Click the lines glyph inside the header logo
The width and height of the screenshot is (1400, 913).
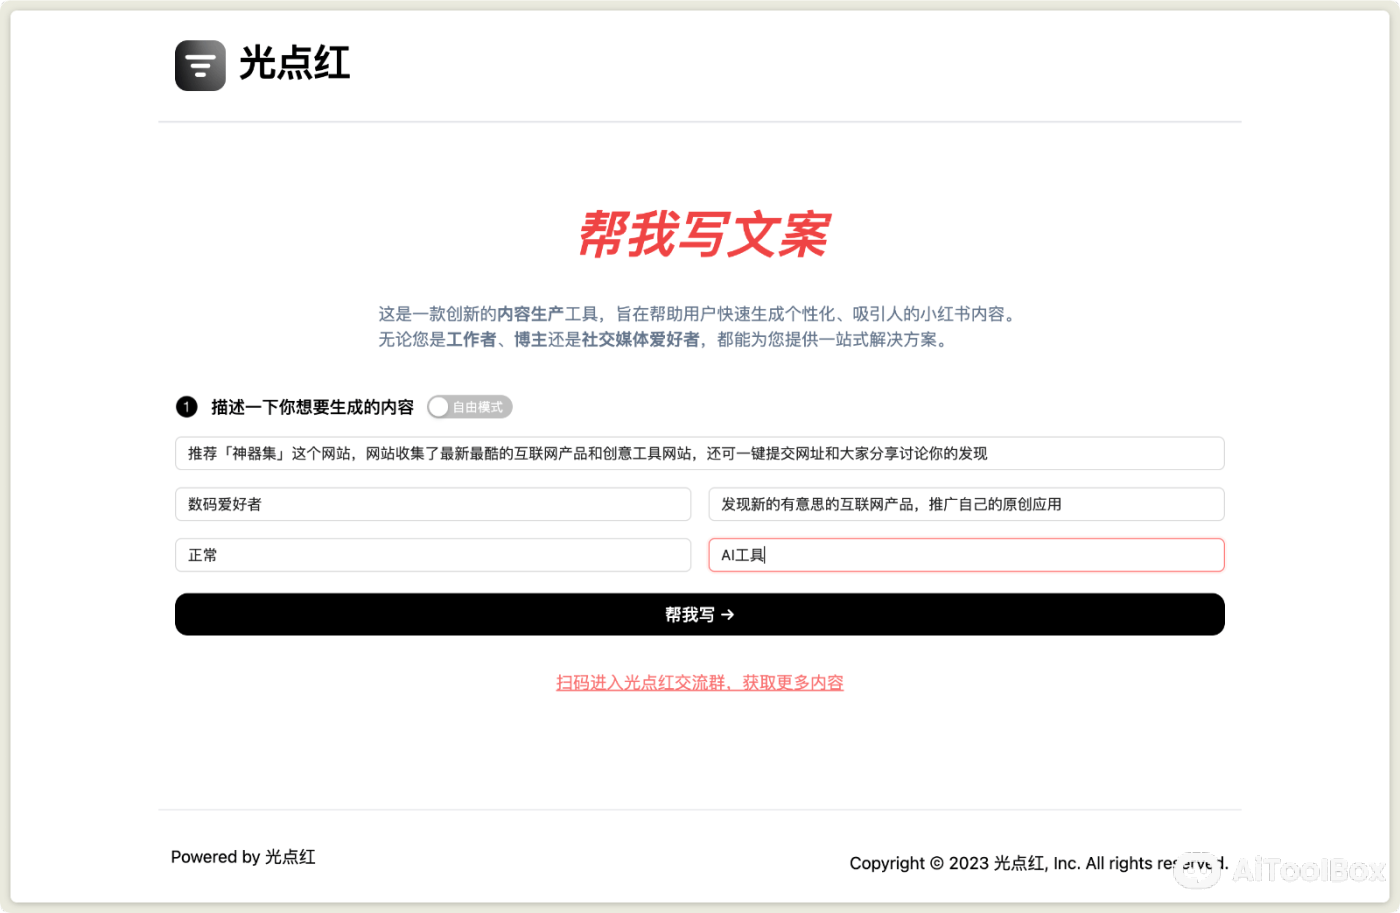[199, 64]
